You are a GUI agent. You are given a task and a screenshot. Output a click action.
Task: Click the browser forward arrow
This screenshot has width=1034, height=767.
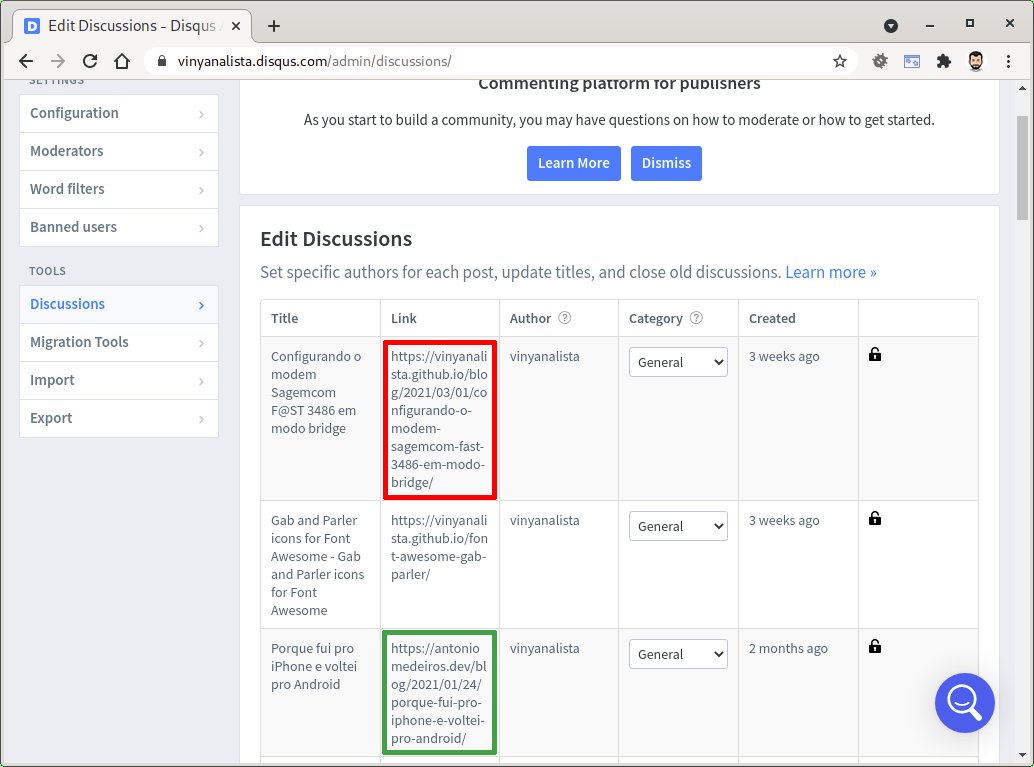[58, 61]
